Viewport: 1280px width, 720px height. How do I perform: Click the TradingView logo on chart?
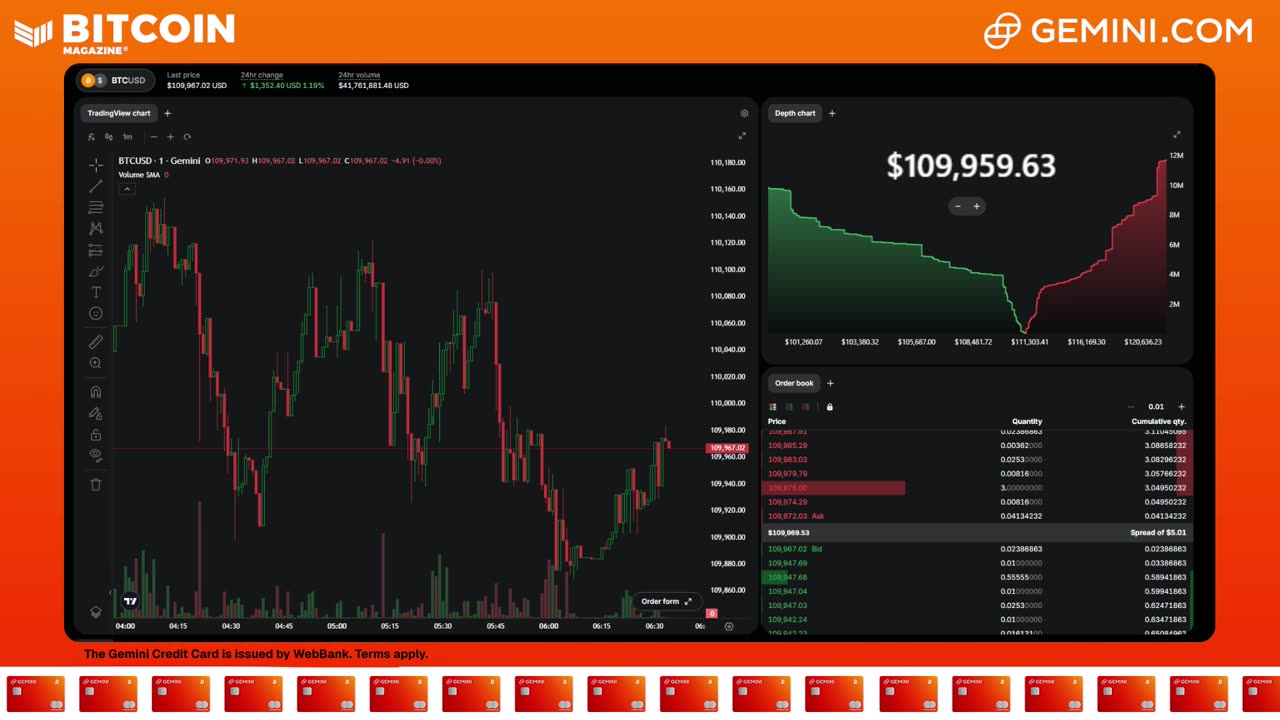click(130, 601)
